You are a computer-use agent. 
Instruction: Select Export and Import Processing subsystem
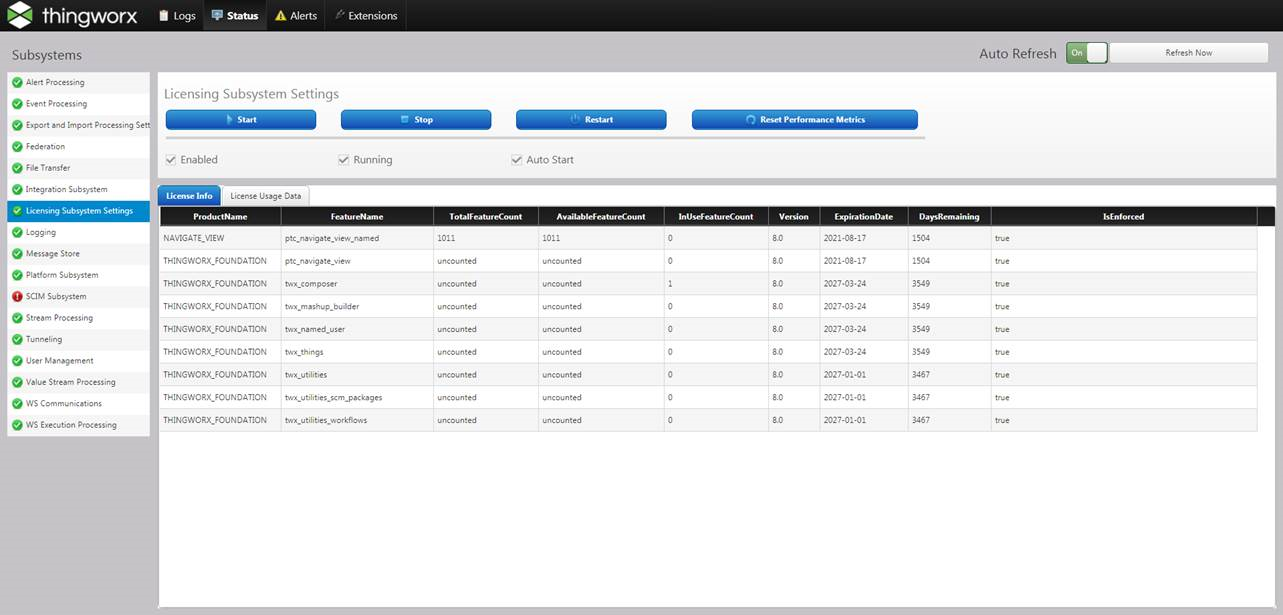click(78, 125)
